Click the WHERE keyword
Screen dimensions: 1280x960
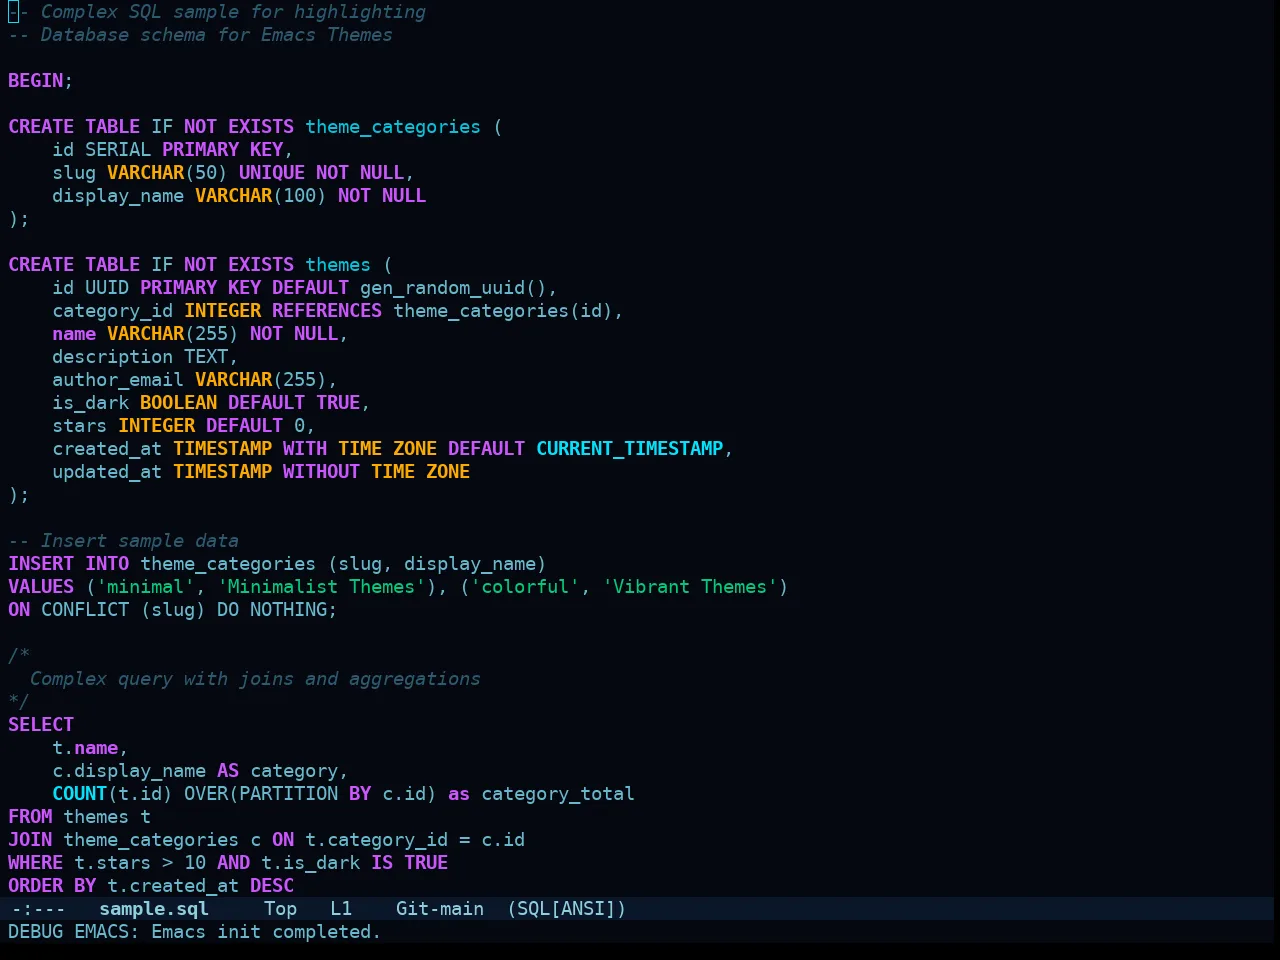click(x=36, y=863)
